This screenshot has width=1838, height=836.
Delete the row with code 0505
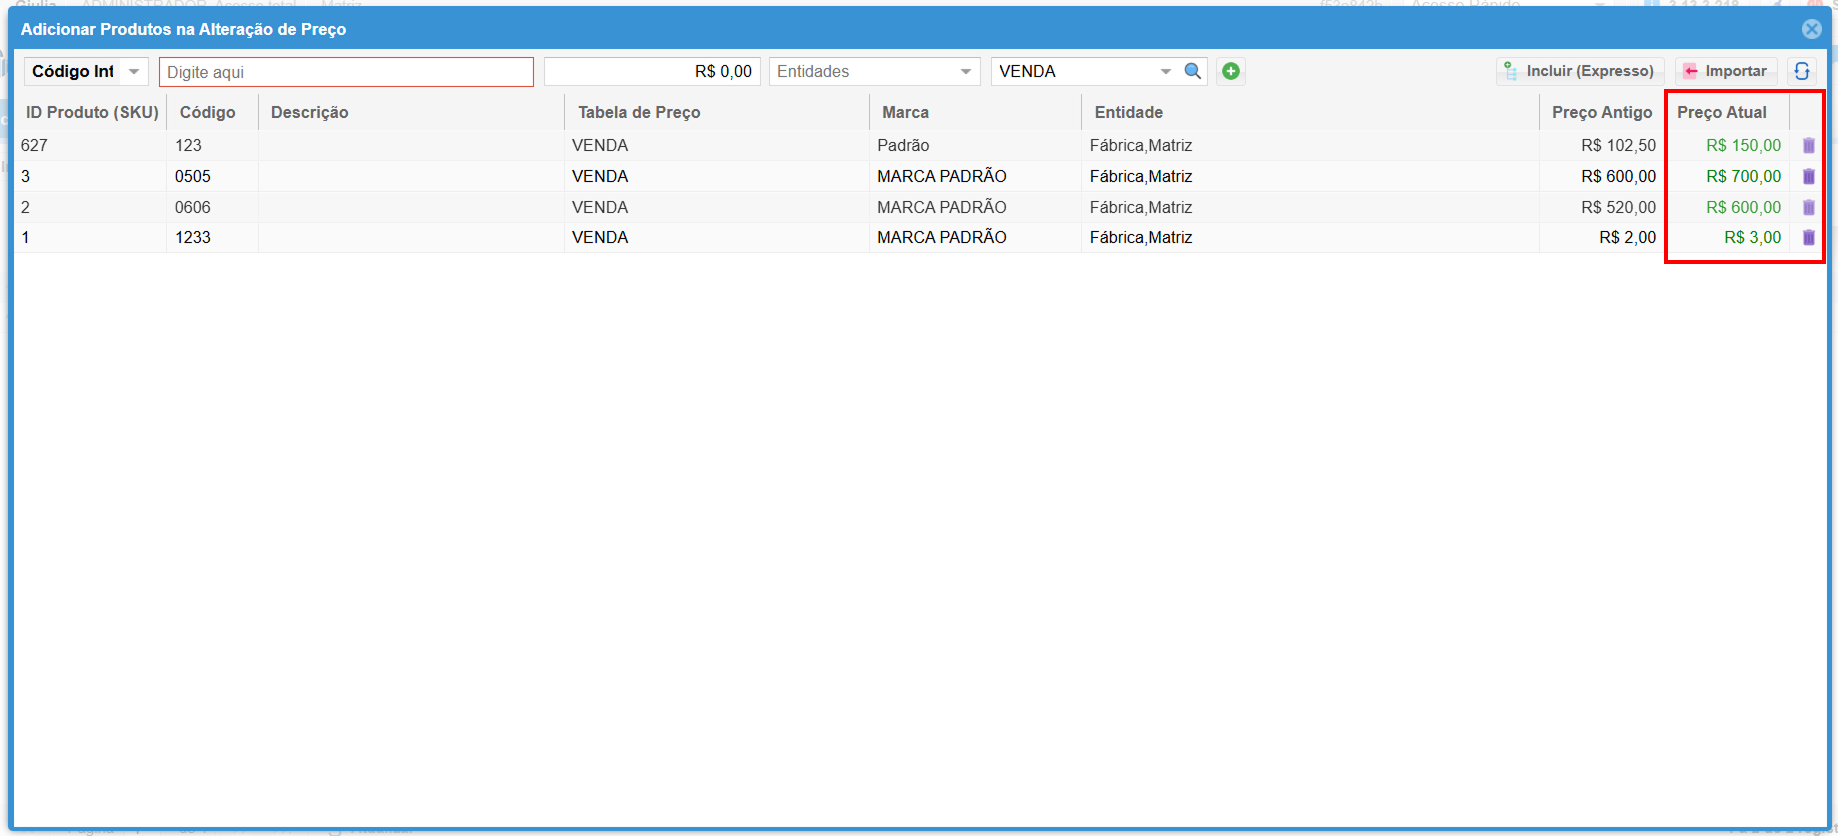[x=1808, y=177]
